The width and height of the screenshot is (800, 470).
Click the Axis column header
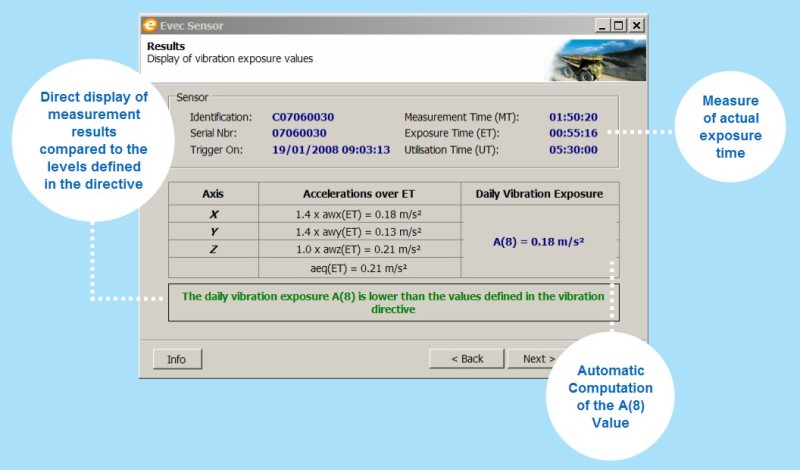coord(213,194)
